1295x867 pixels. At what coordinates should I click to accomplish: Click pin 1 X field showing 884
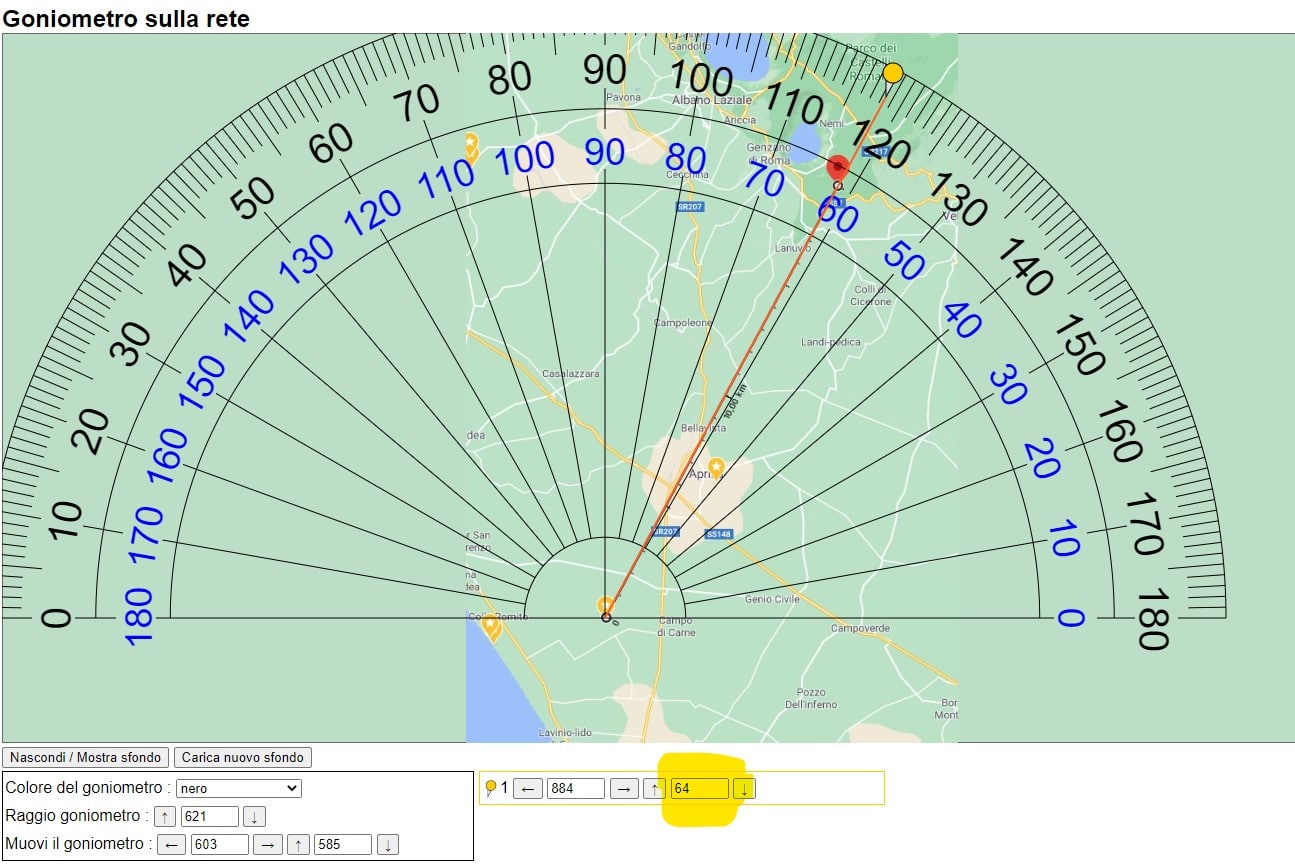576,788
